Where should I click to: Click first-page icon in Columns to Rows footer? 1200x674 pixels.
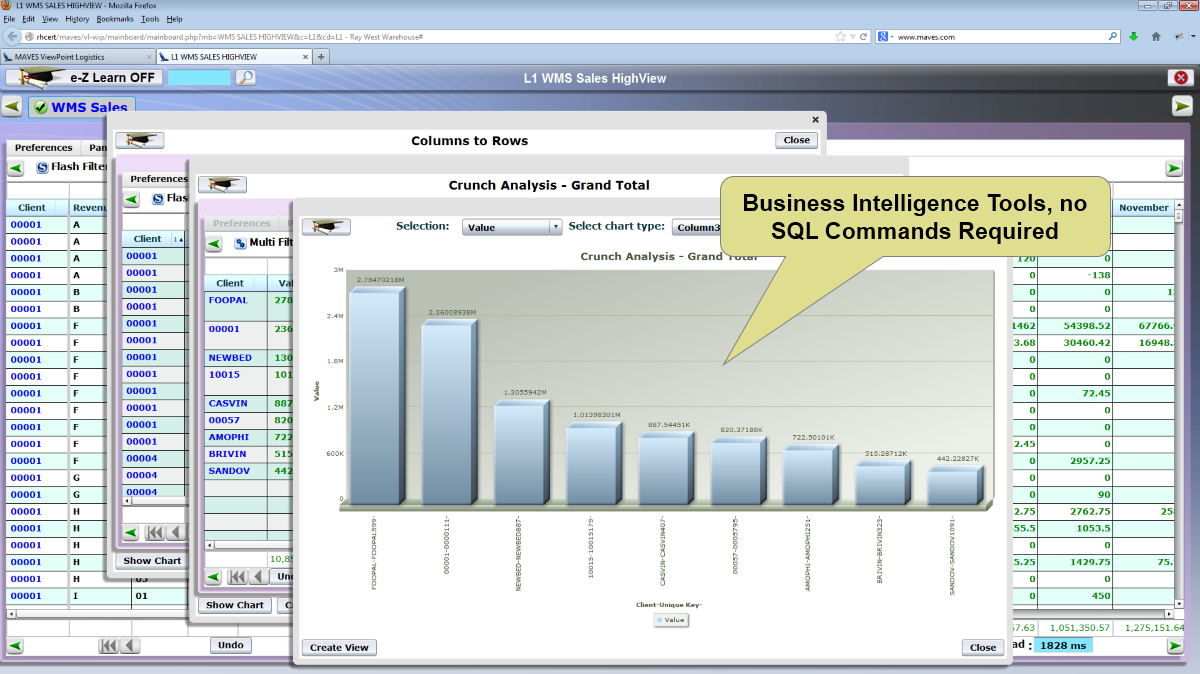(155, 532)
